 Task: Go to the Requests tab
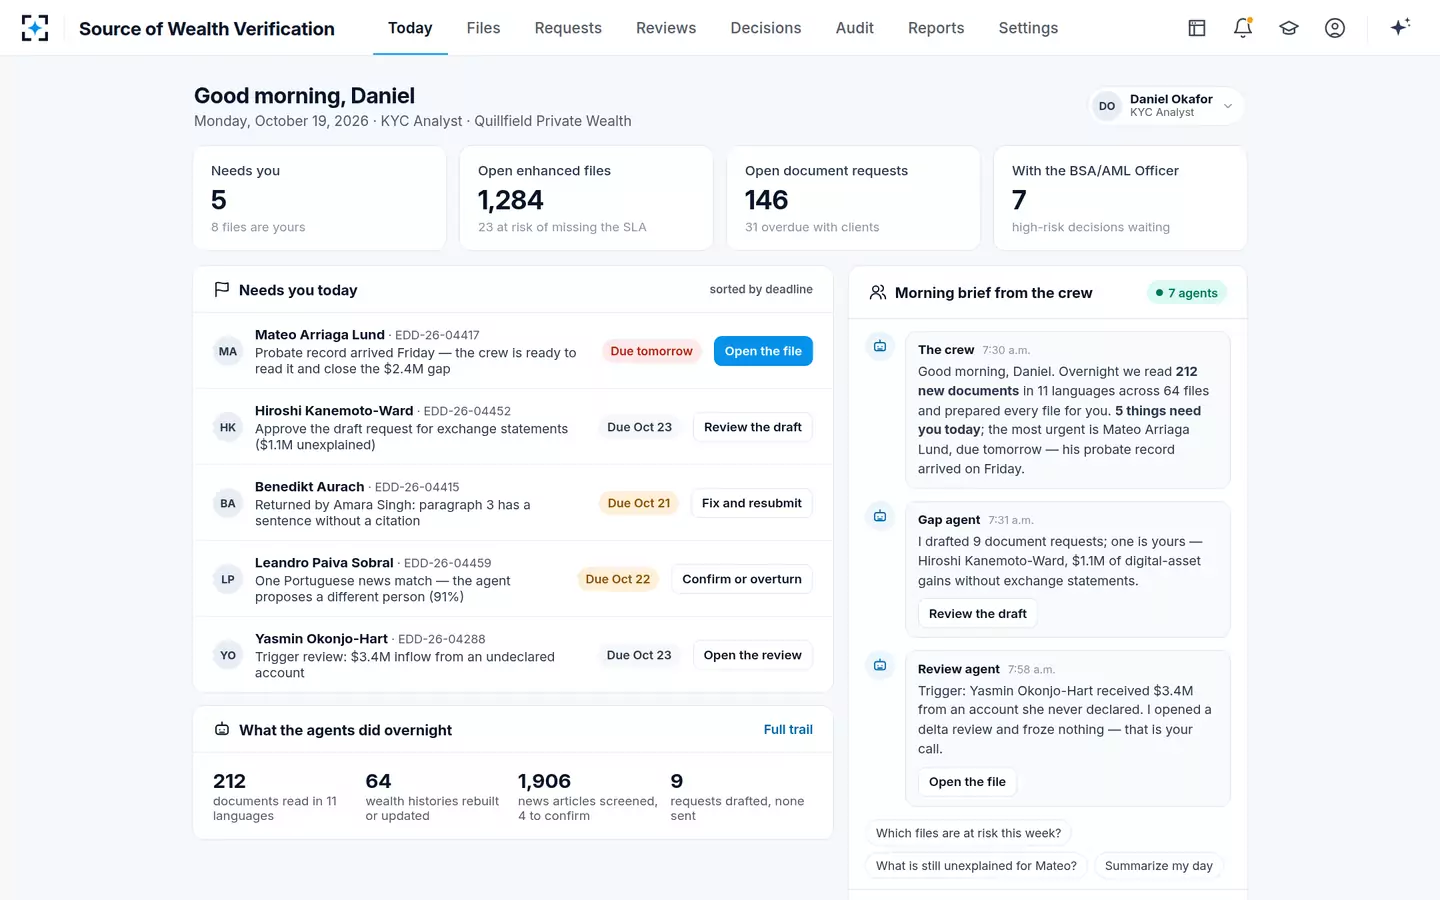point(568,28)
